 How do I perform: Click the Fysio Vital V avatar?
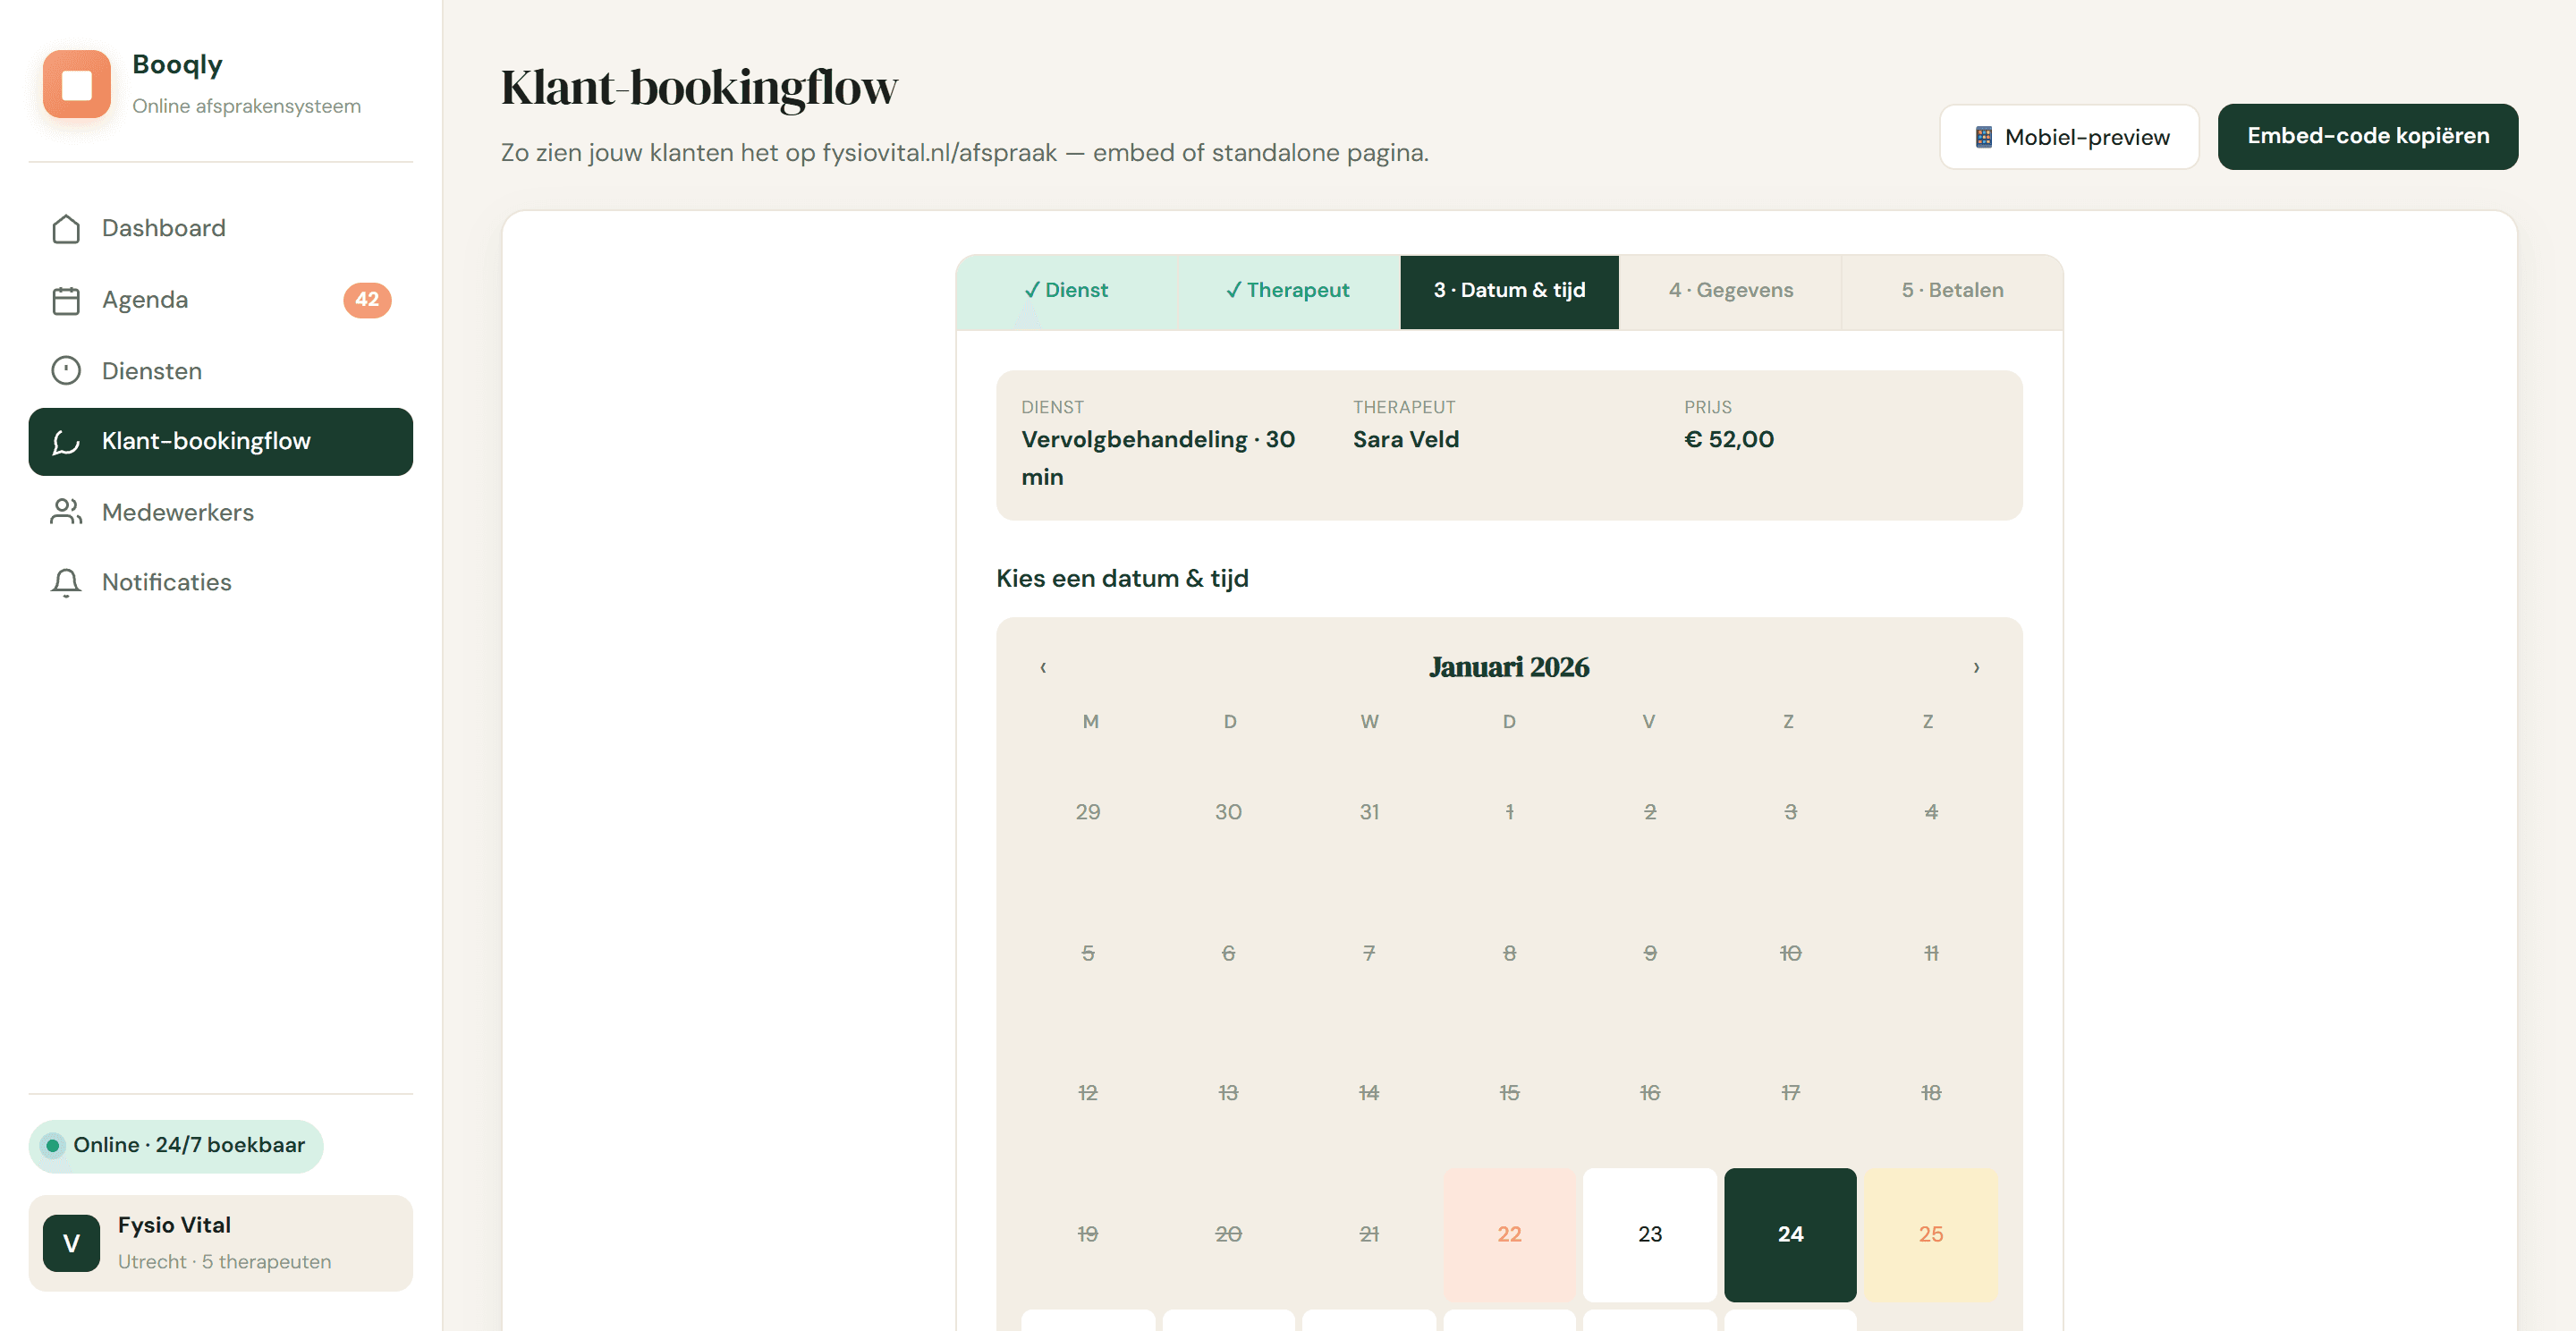pyautogui.click(x=71, y=1243)
